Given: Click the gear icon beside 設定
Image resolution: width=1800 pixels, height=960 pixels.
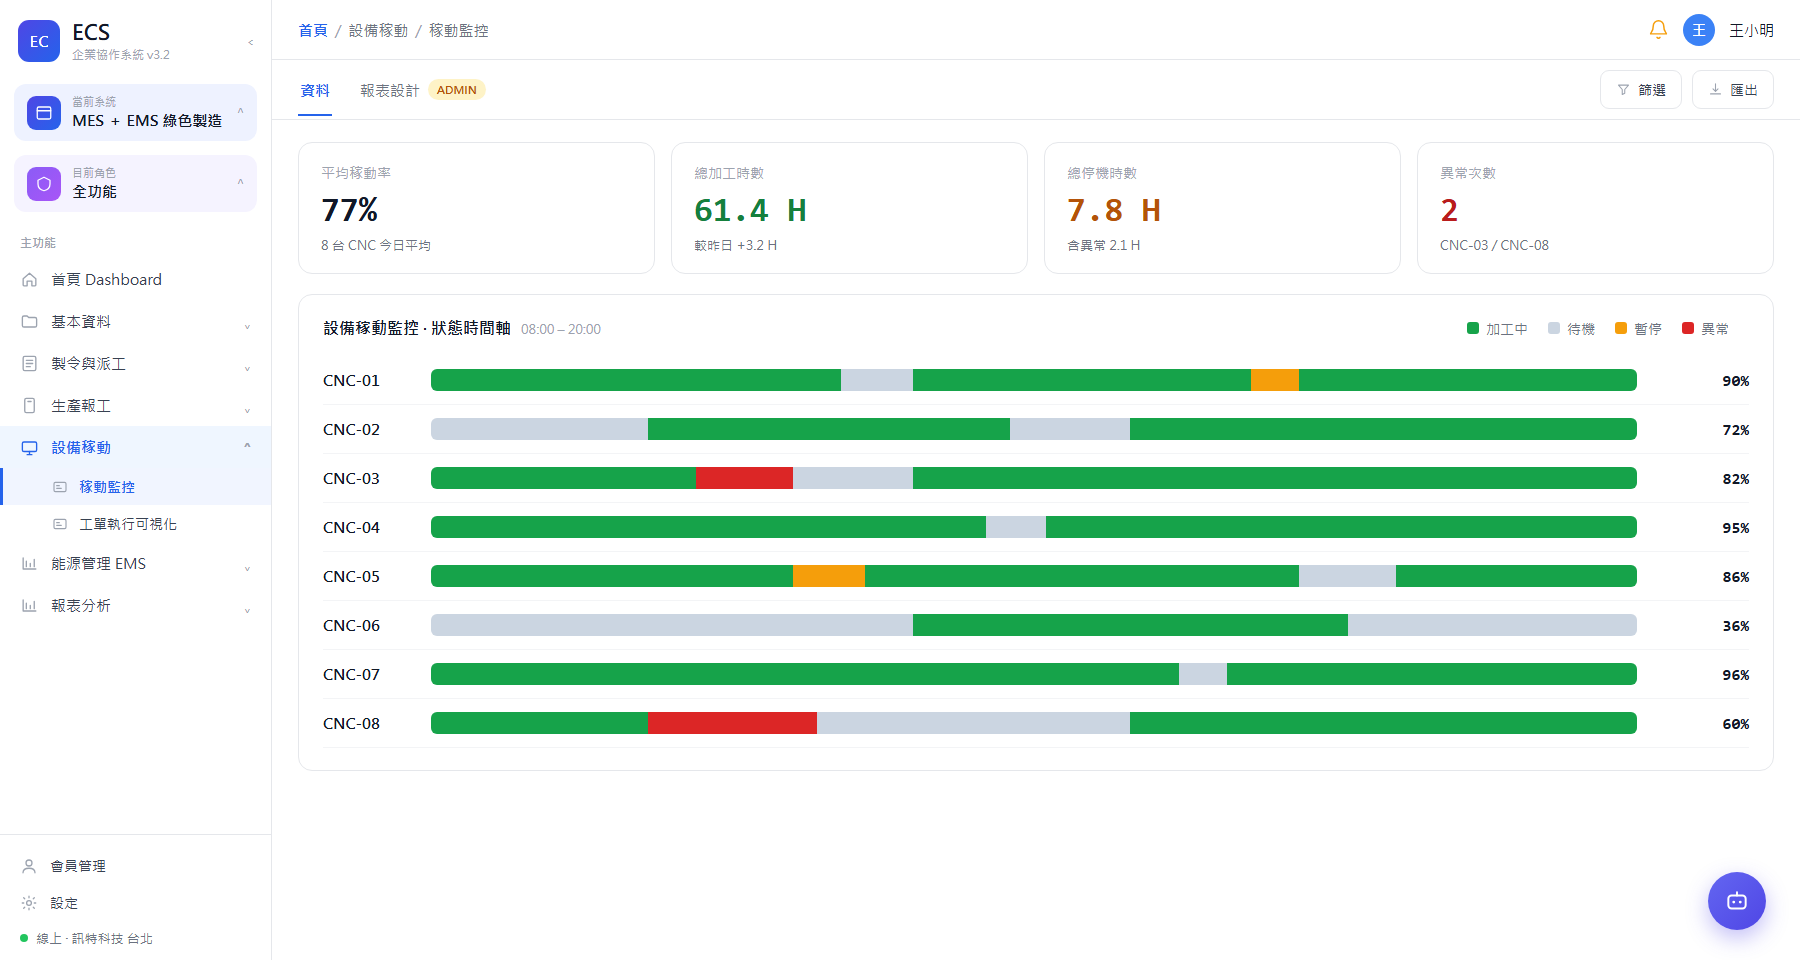Looking at the screenshot, I should point(29,903).
